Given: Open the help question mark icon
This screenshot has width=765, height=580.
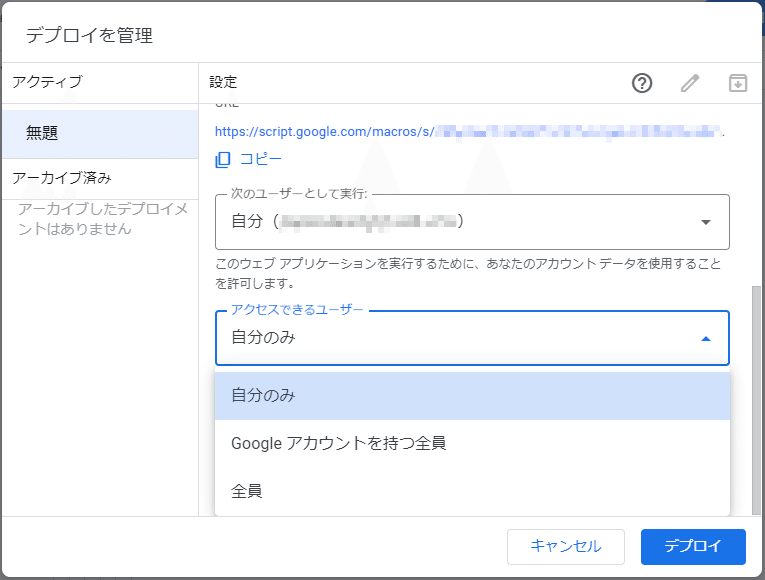Looking at the screenshot, I should 642,83.
